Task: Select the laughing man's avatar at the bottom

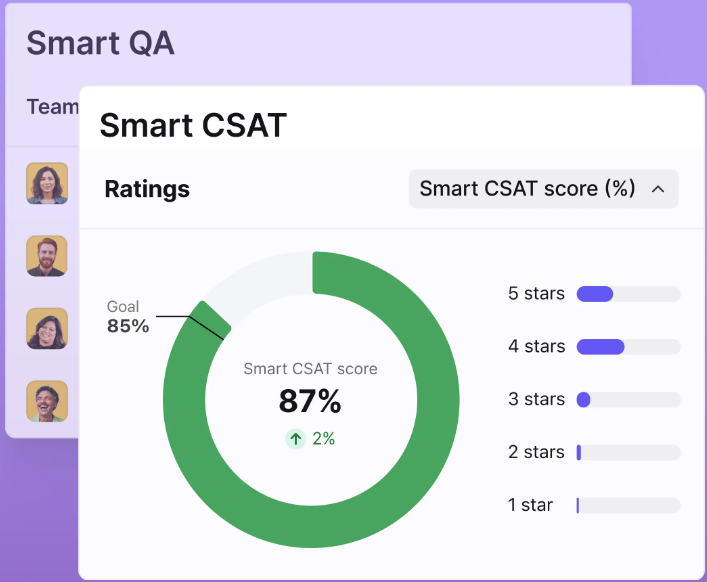Action: (47, 401)
